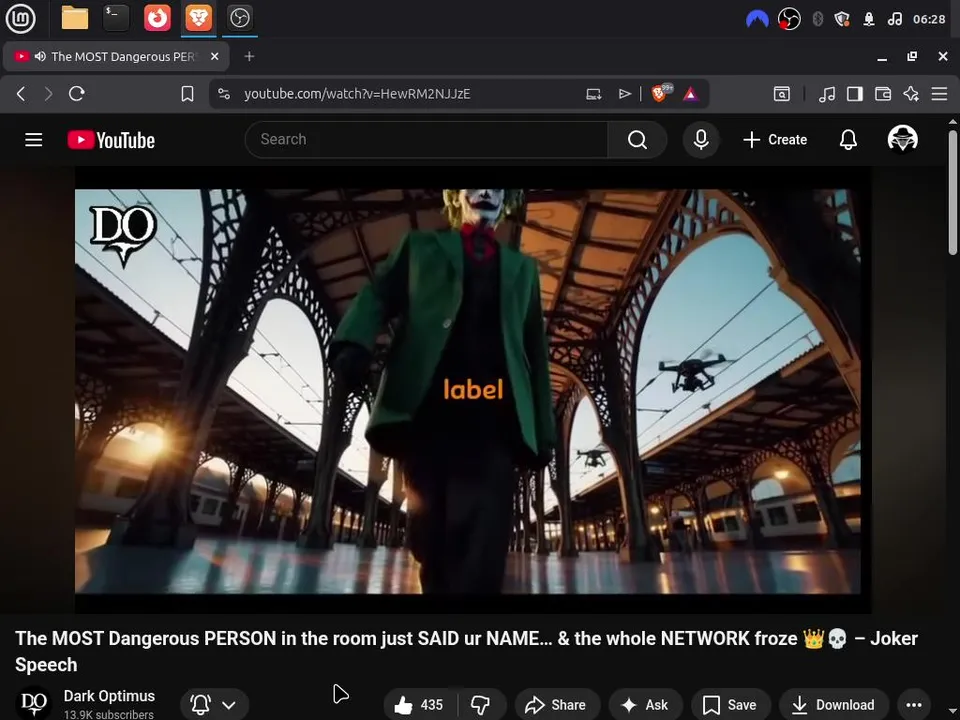Open the Dark Optimus channel link
The width and height of the screenshot is (960, 720).
(x=109, y=696)
